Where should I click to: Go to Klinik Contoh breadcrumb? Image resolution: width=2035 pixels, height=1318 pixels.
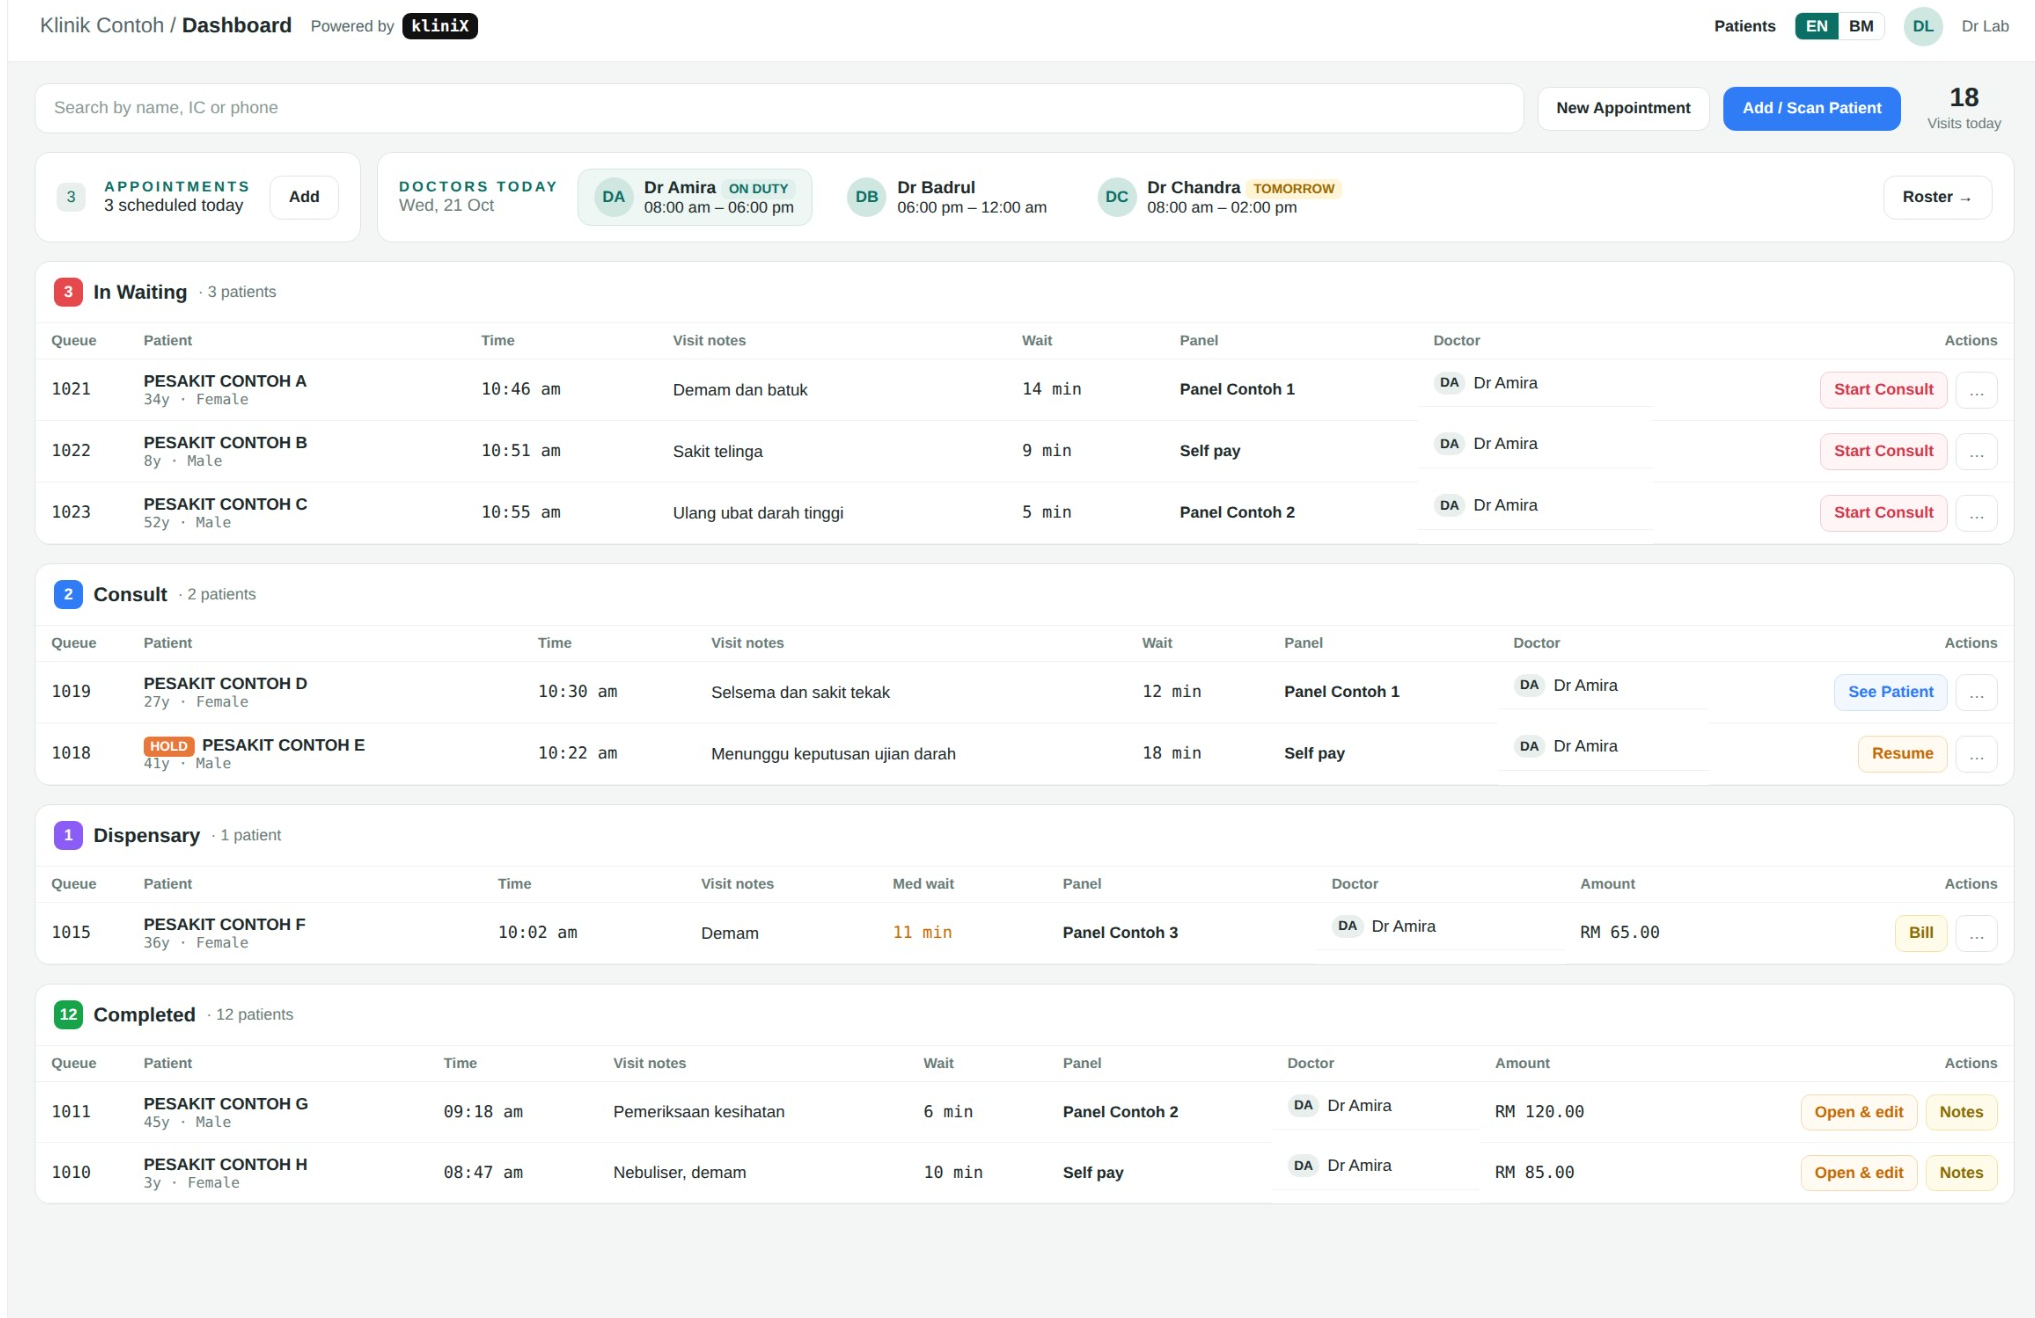pyautogui.click(x=102, y=25)
